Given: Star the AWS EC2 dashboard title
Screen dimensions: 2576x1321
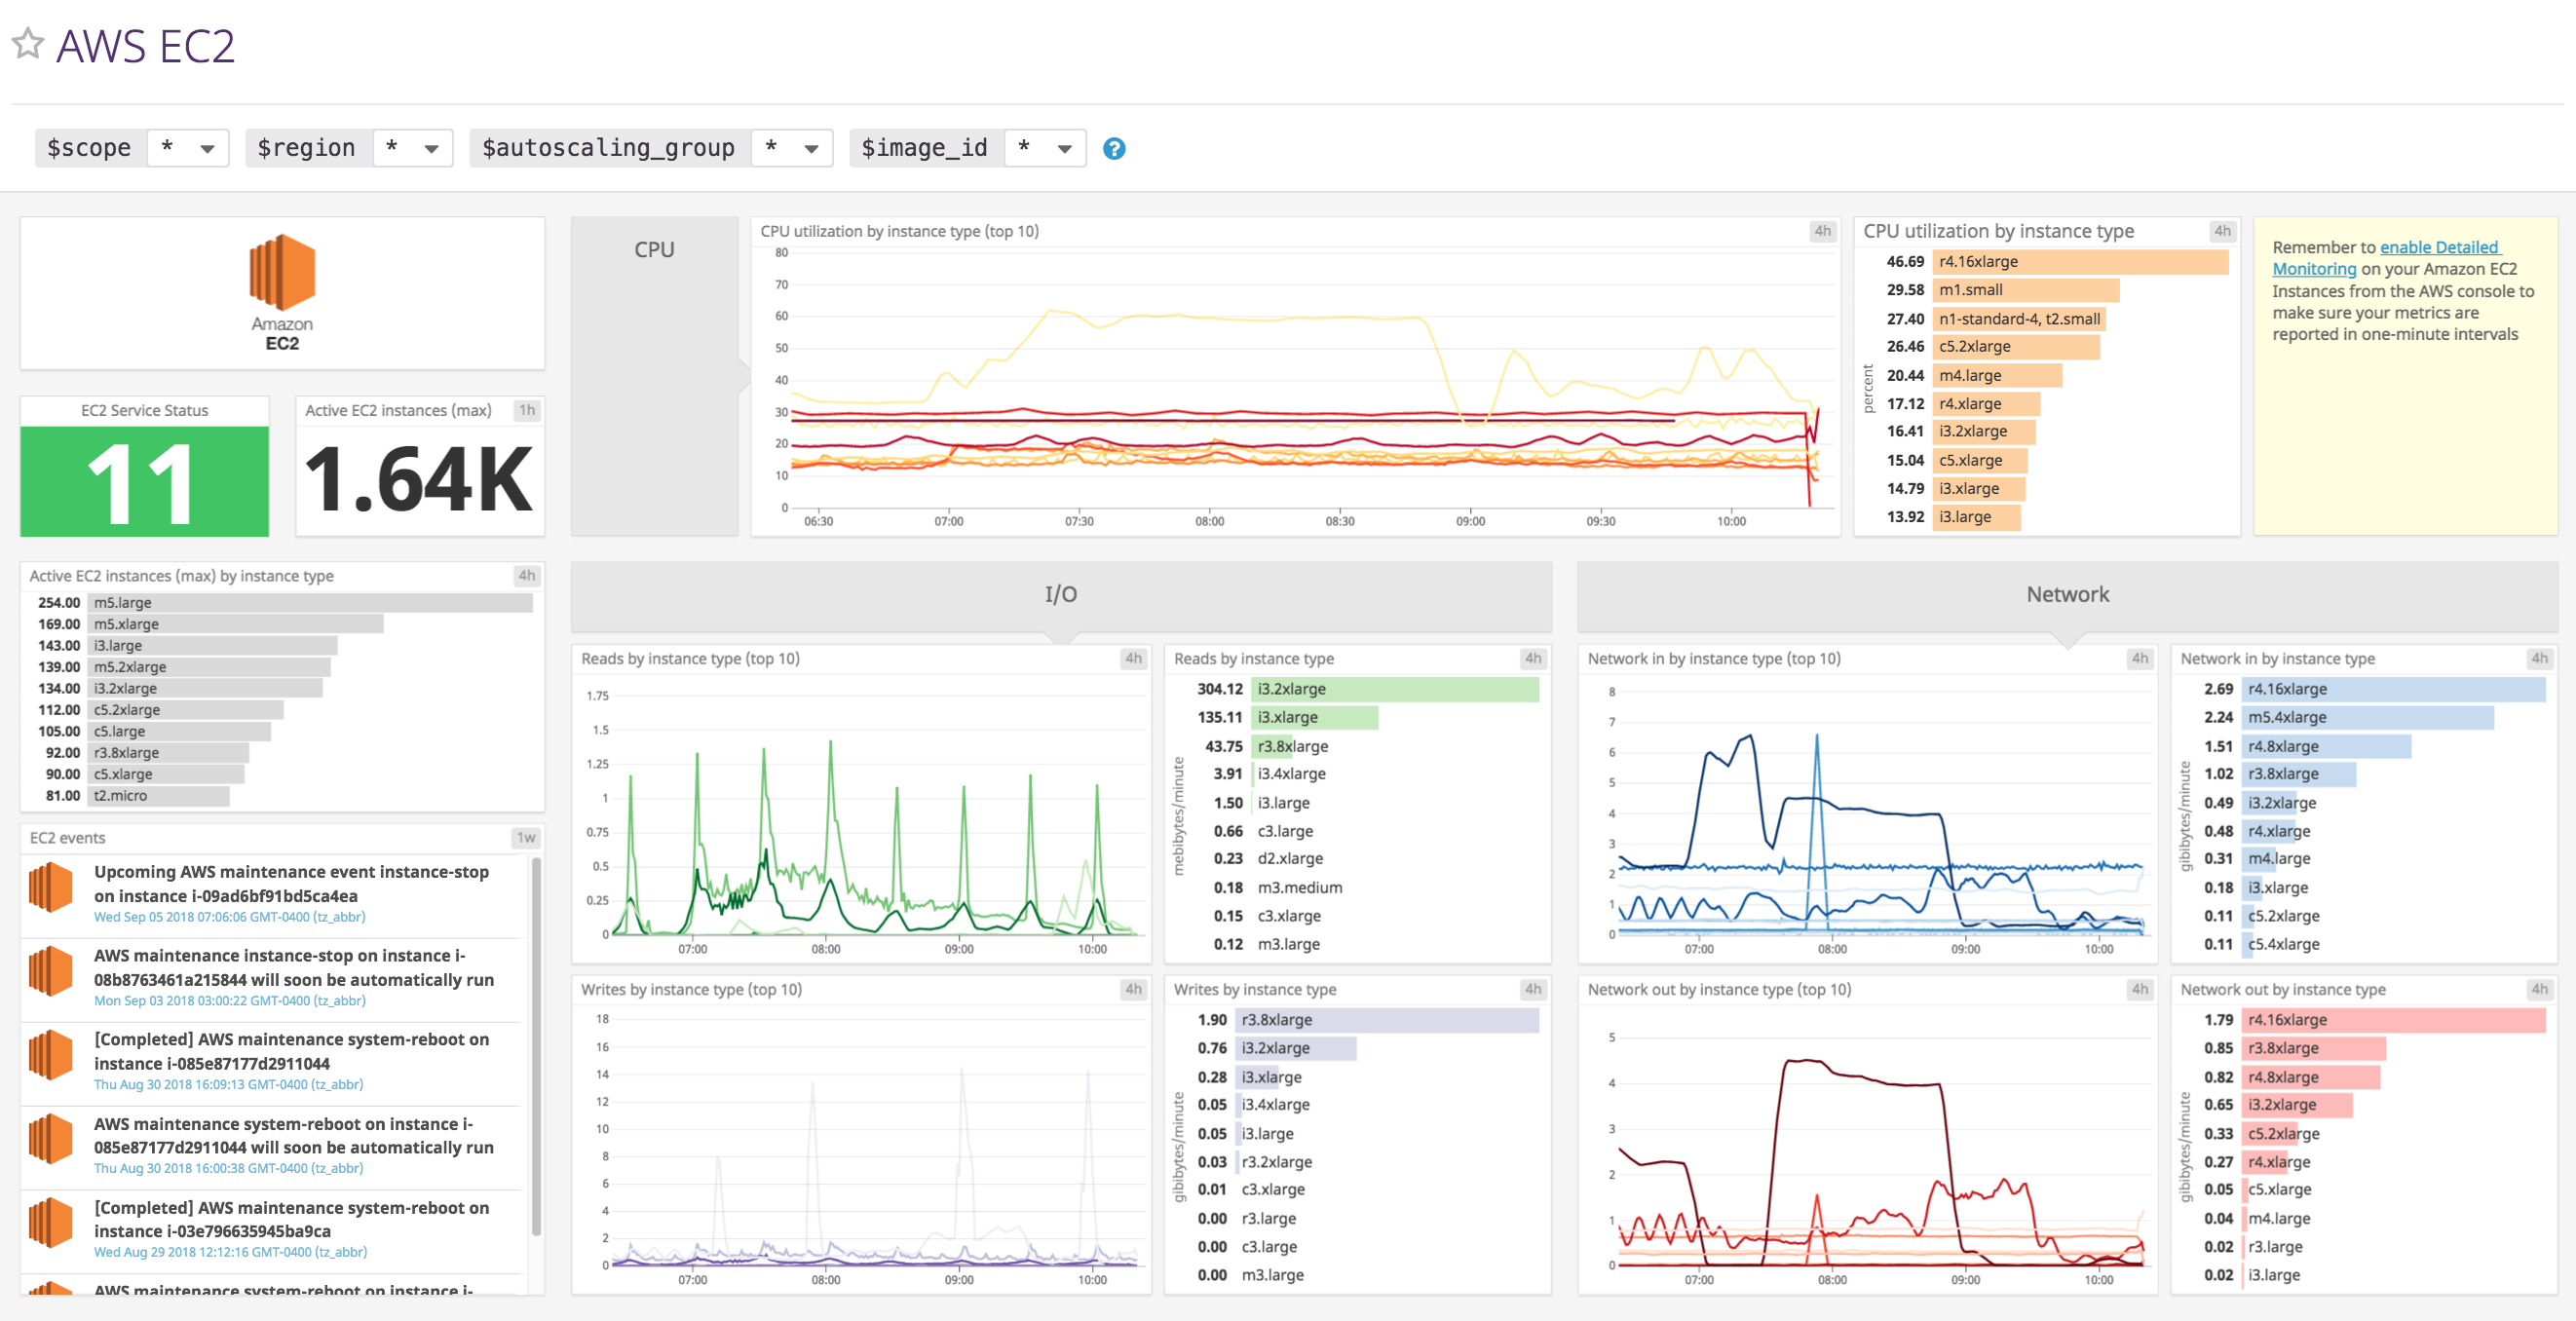Looking at the screenshot, I should coord(26,44).
